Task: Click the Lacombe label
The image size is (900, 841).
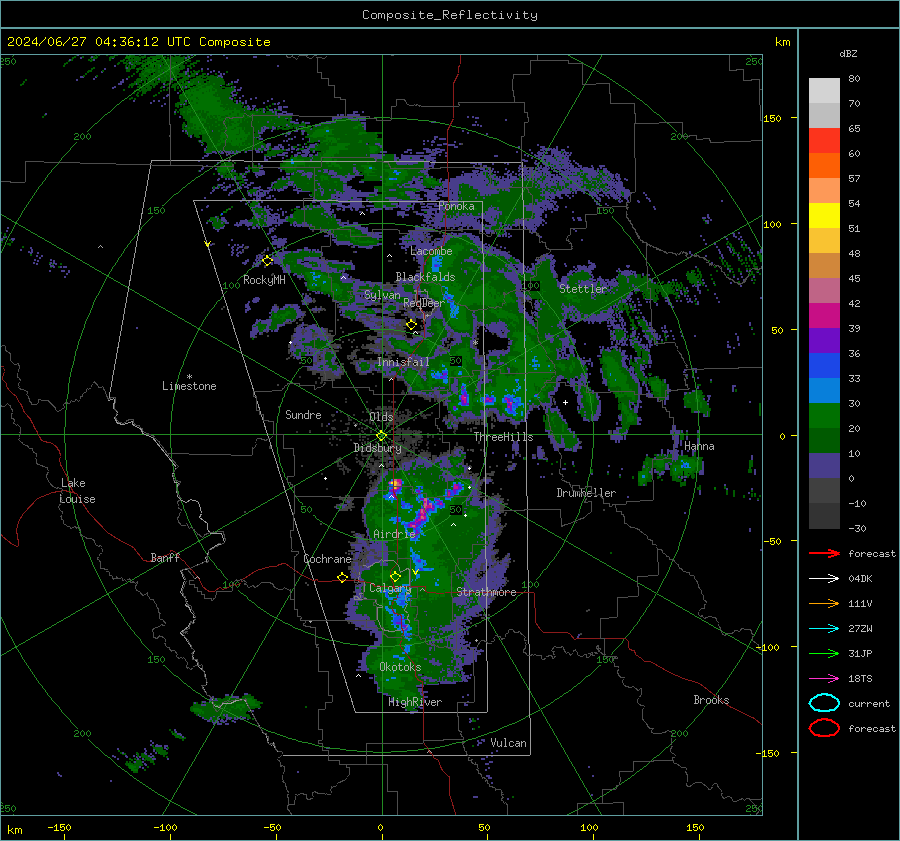Action: pyautogui.click(x=431, y=251)
